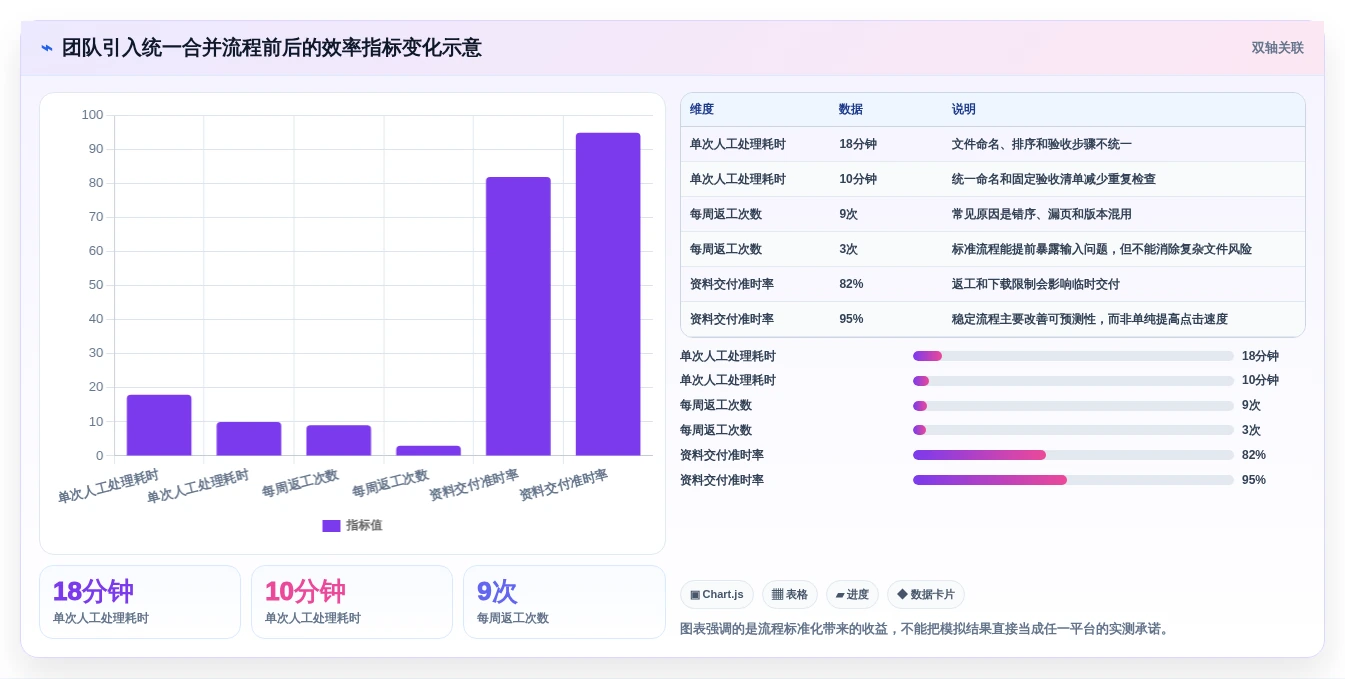Click 统一命名和固定验收清单减少重复检查 description
1345x679 pixels.
click(x=1054, y=180)
